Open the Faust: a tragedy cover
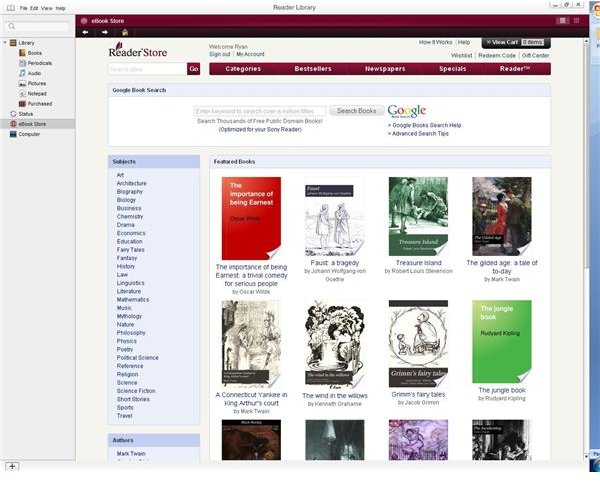This screenshot has height=482, width=600. 335,217
